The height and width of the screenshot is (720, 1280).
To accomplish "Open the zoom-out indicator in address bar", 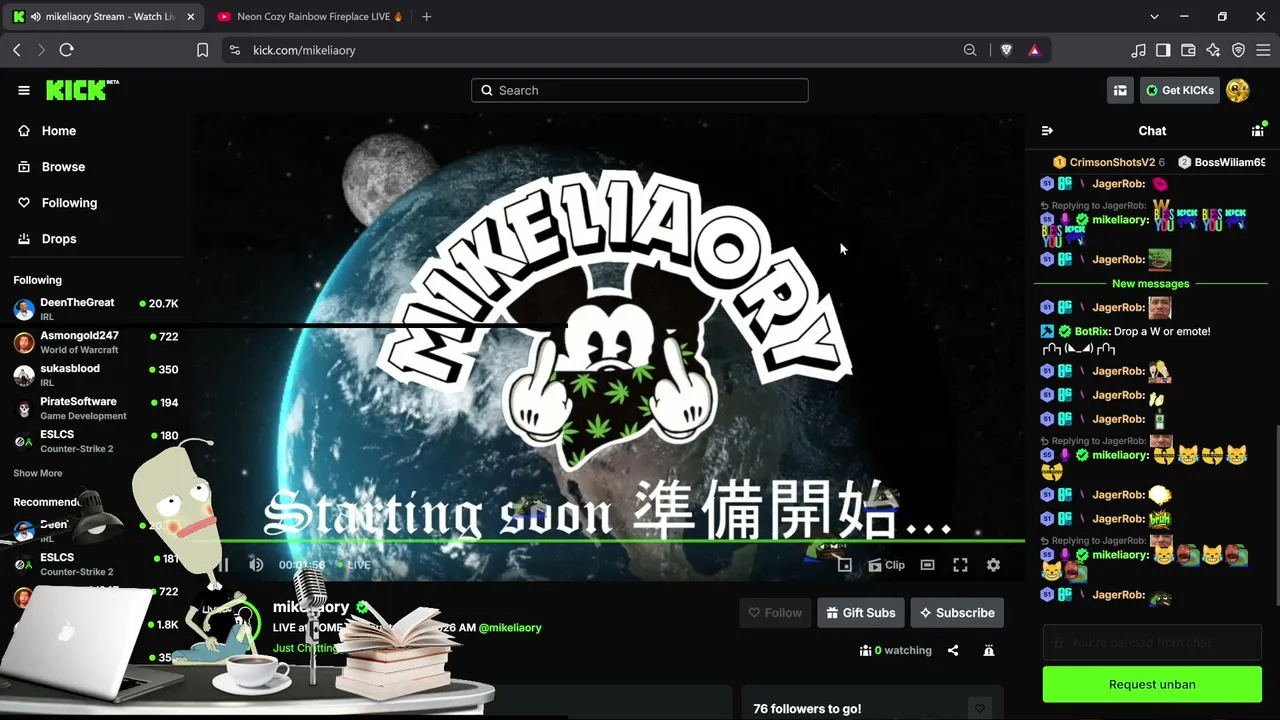I will (x=970, y=50).
